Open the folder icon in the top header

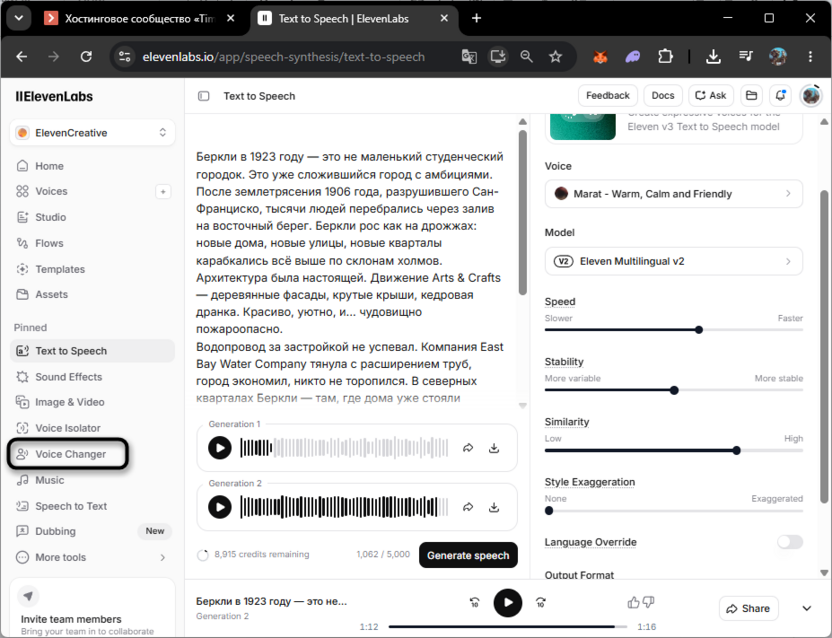click(x=751, y=96)
